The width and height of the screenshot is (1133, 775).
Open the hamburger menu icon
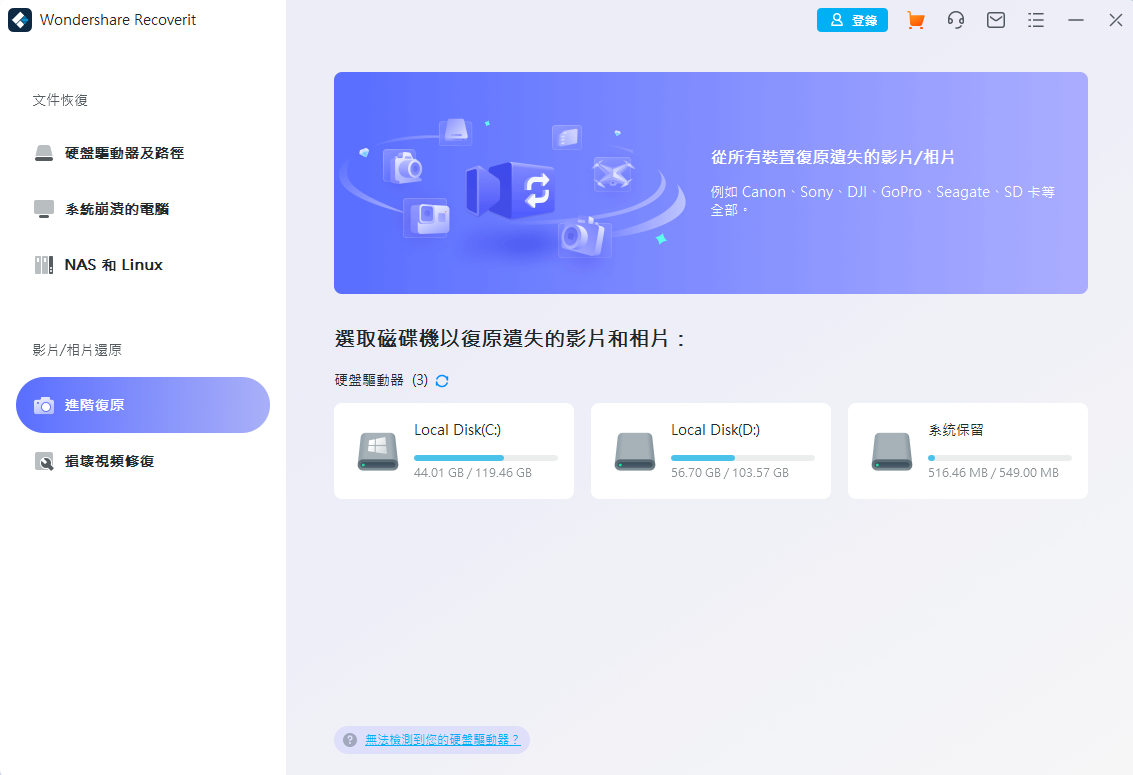(x=1036, y=20)
